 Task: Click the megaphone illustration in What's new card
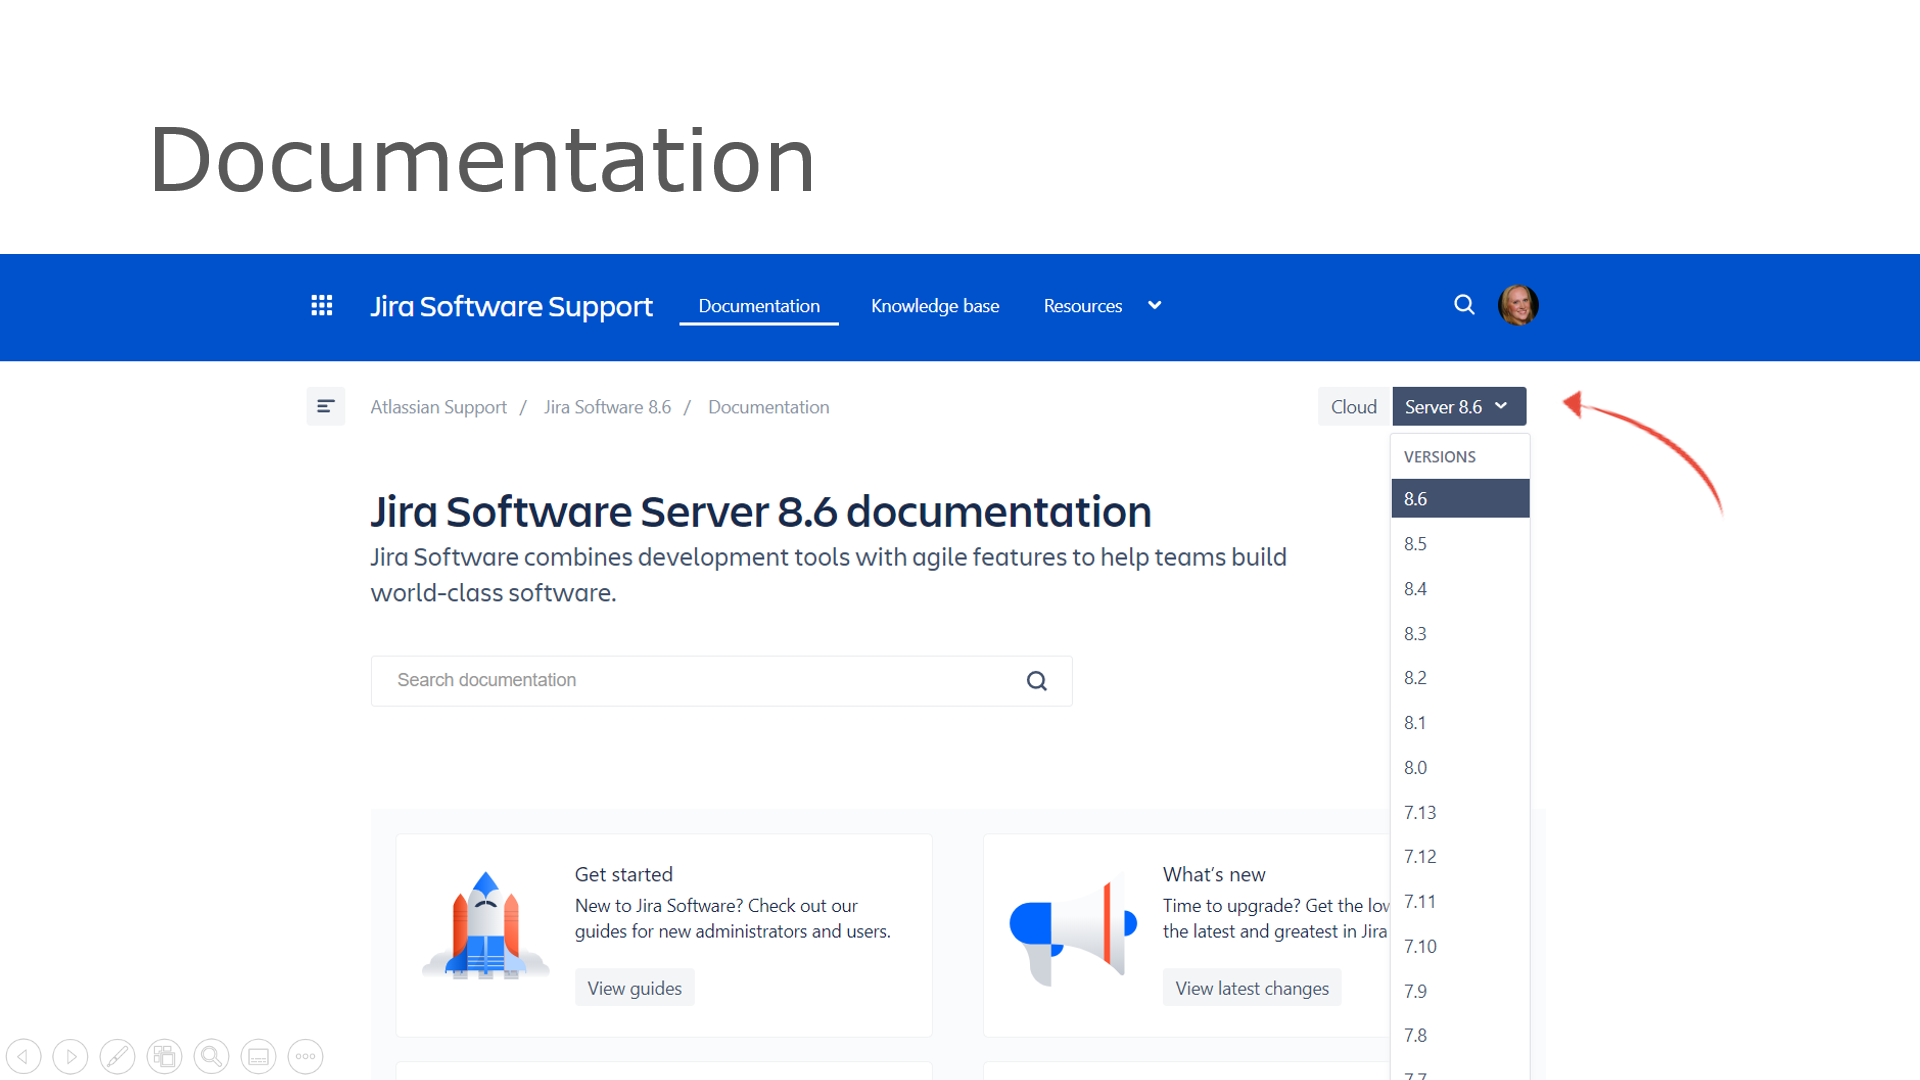click(x=1074, y=930)
